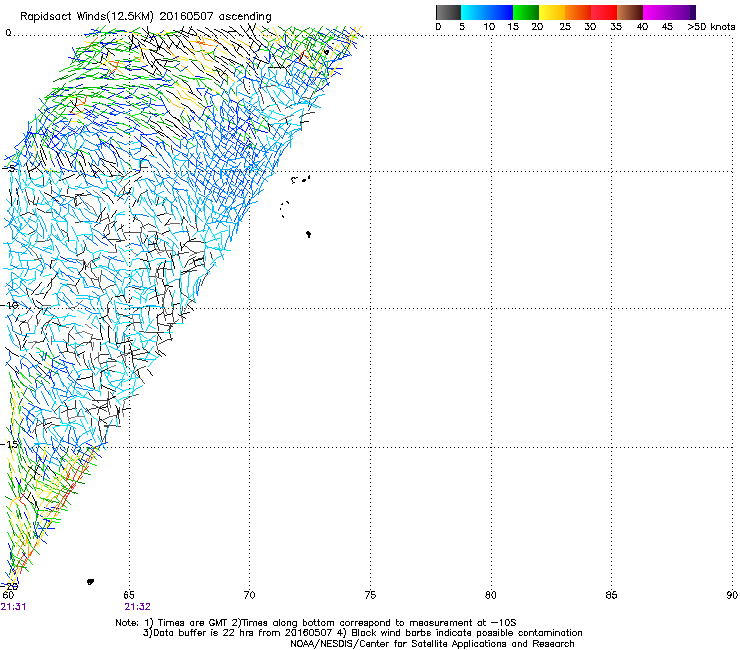The image size is (740, 650).
Task: Click the purple '21:31' overpass time
Action: (x=13, y=607)
